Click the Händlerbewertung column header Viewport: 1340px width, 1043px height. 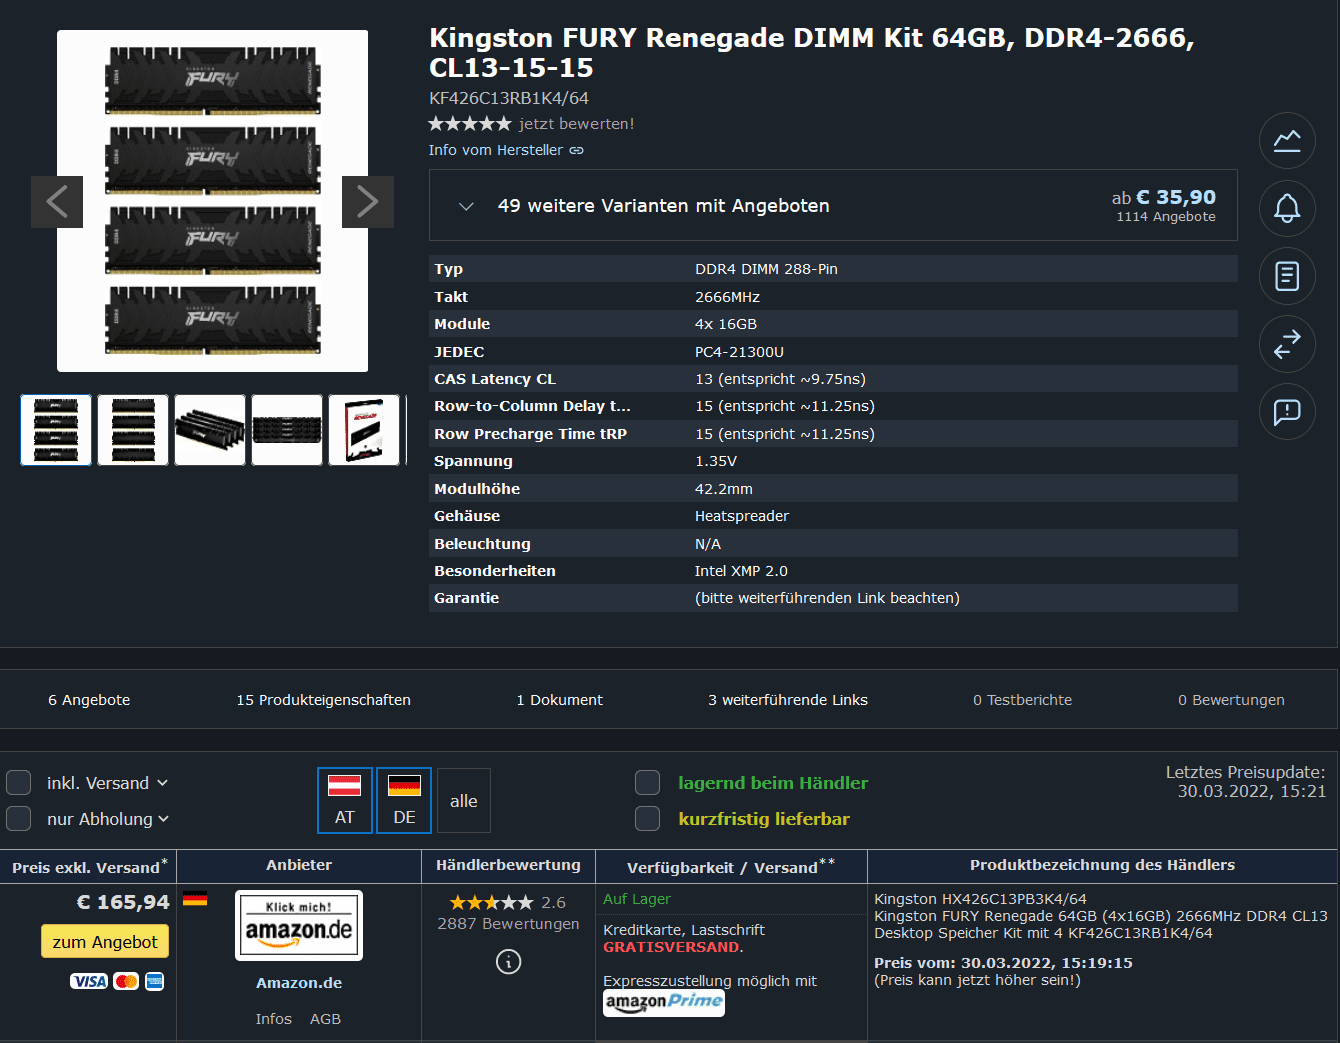click(x=508, y=866)
